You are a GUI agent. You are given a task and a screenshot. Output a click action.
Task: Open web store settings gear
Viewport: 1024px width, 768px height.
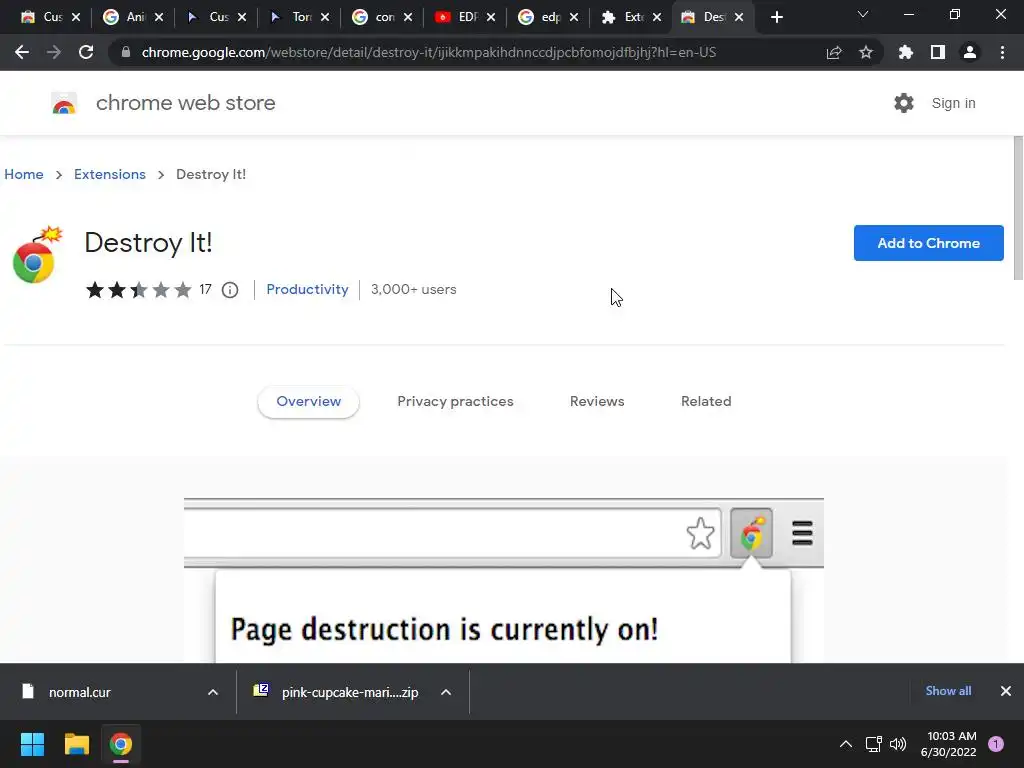pyautogui.click(x=904, y=103)
